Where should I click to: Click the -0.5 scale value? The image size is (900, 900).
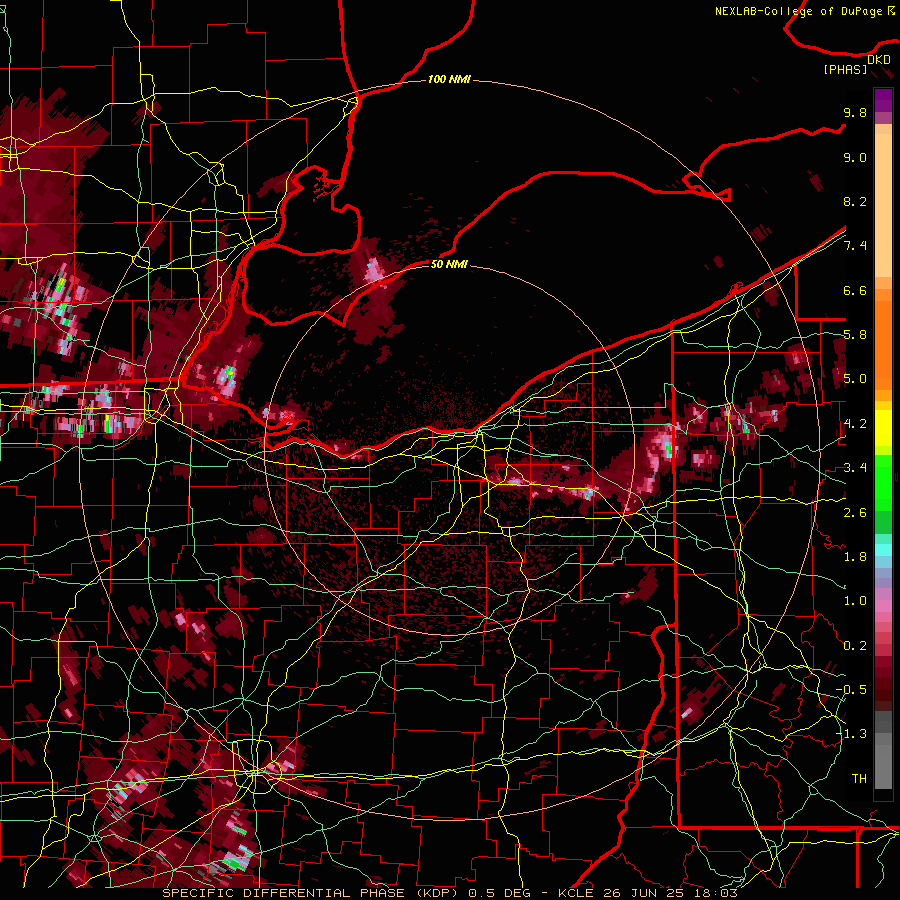[851, 690]
